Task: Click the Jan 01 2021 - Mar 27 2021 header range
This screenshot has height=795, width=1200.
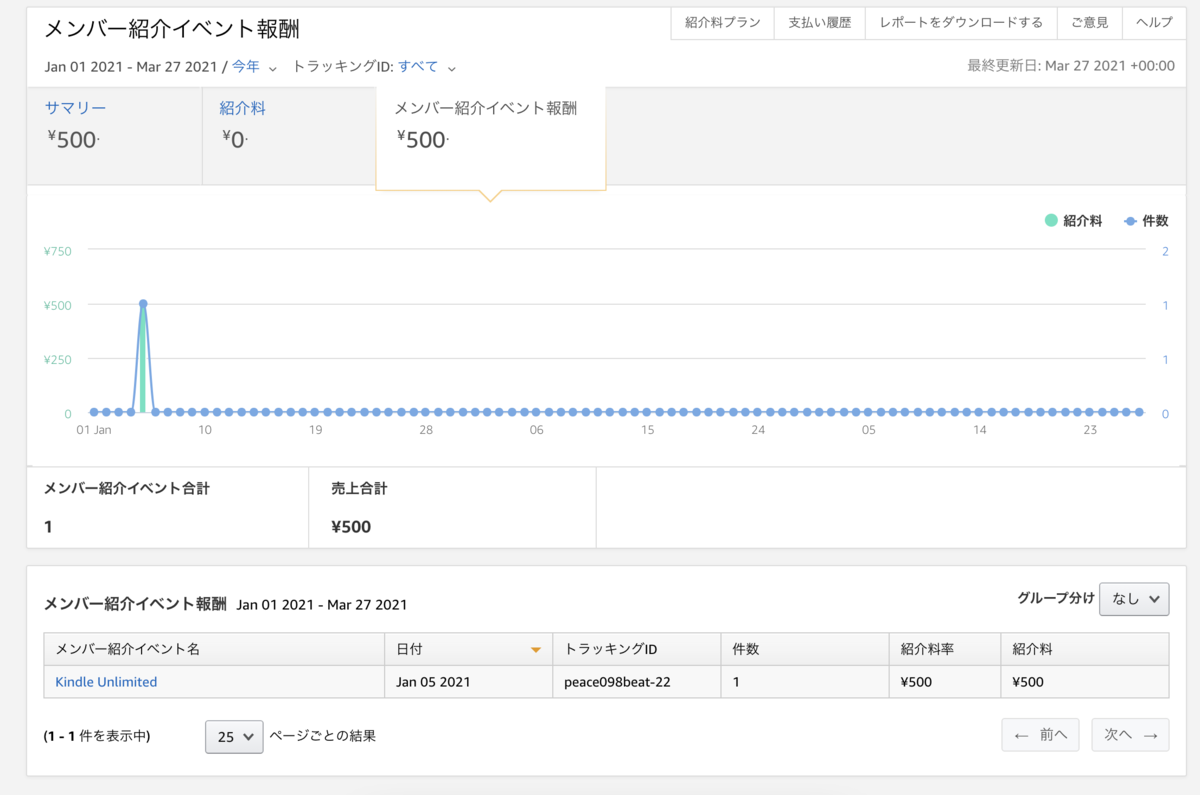Action: pyautogui.click(x=131, y=67)
